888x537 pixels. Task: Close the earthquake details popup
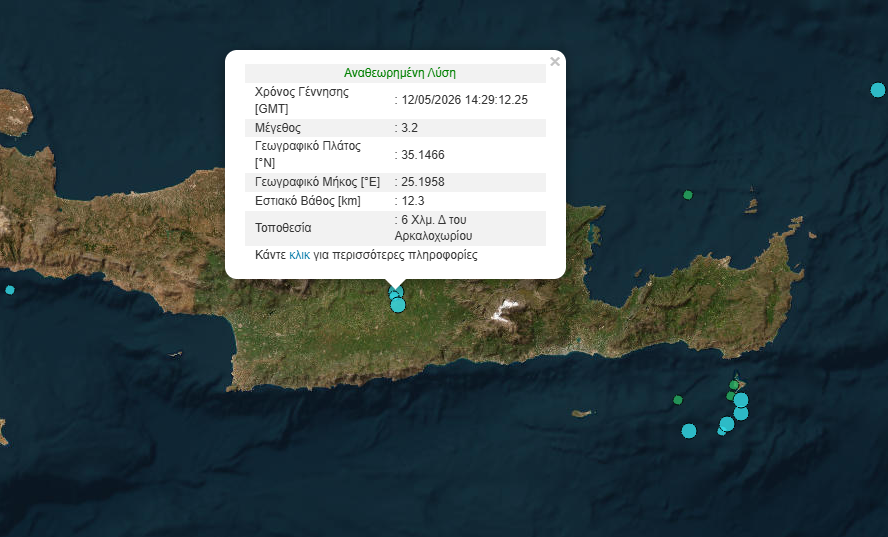[x=555, y=62]
